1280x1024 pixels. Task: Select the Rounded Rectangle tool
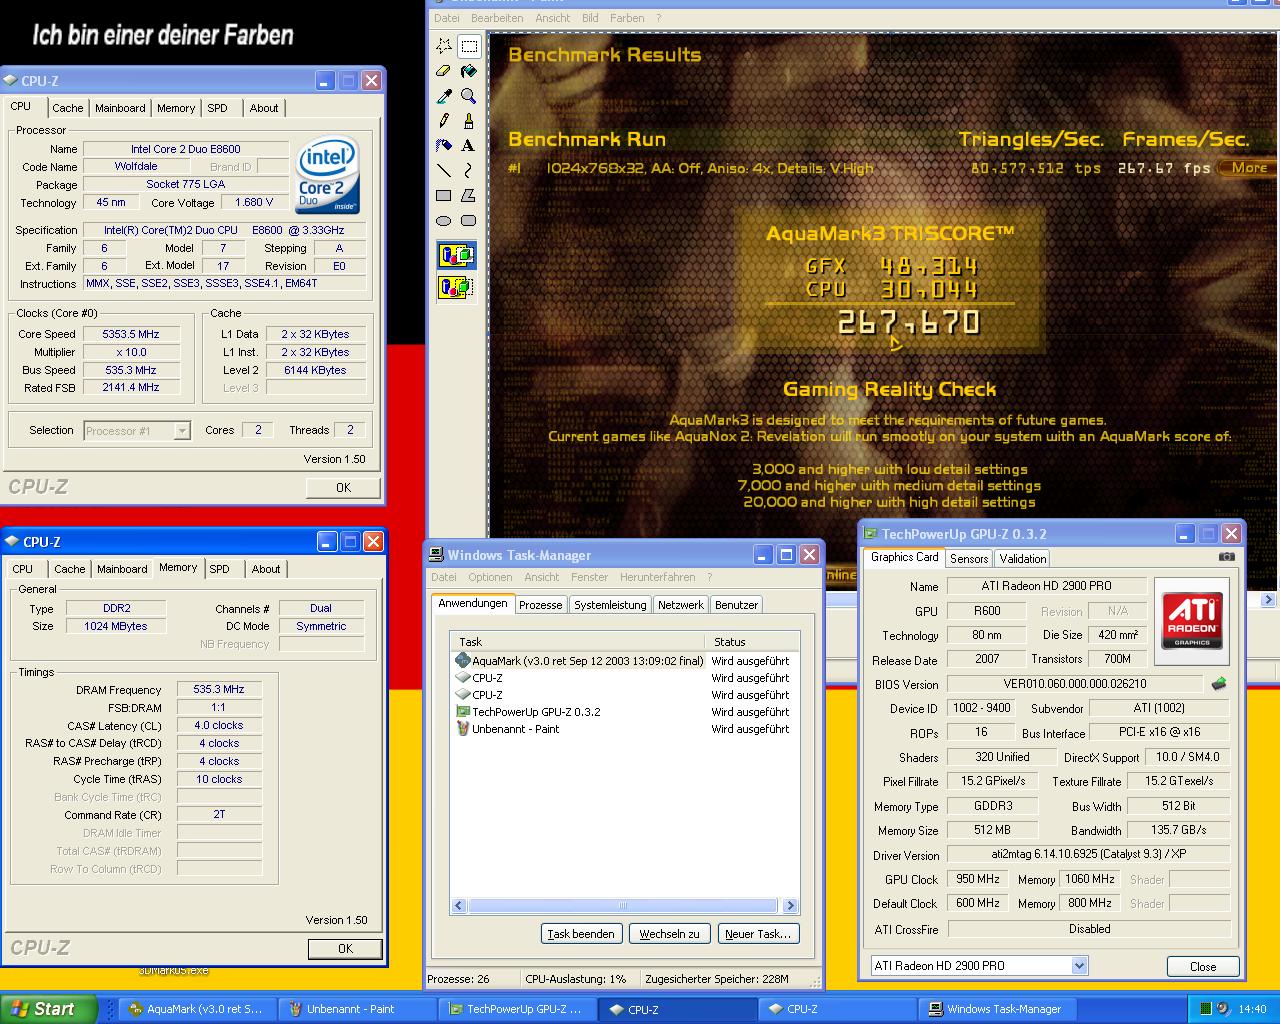[x=468, y=221]
